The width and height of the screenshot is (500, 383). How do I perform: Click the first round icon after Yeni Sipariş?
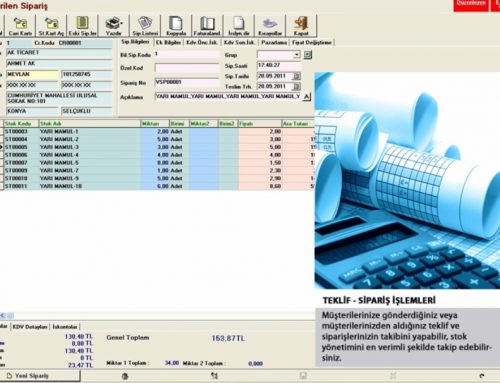point(125,376)
